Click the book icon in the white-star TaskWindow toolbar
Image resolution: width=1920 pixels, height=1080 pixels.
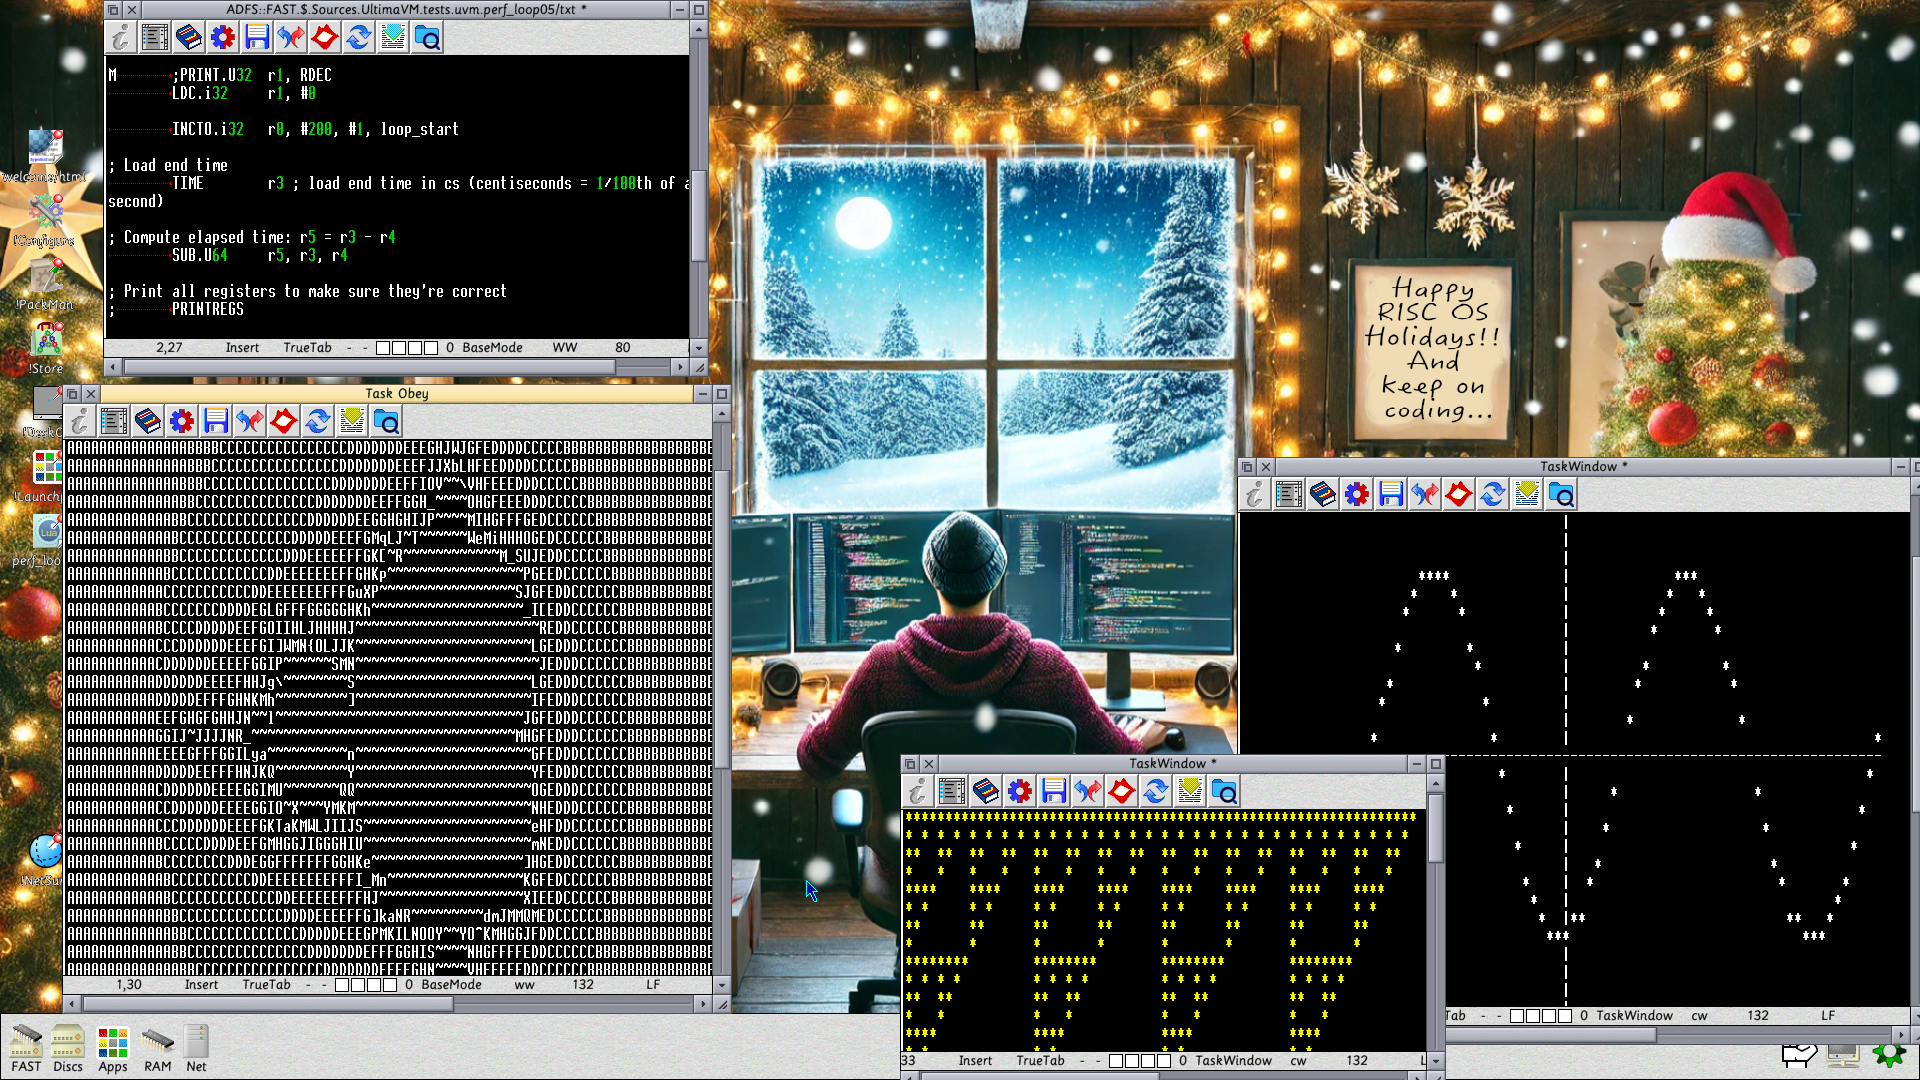1322,494
